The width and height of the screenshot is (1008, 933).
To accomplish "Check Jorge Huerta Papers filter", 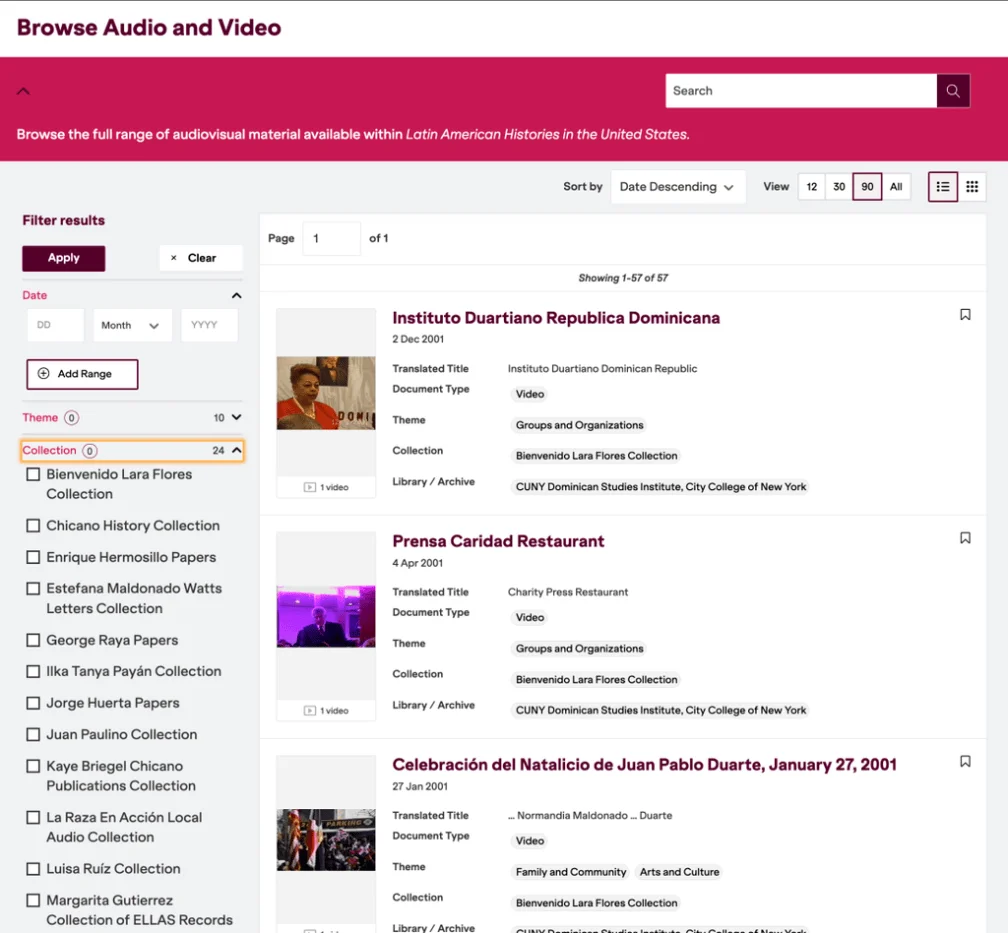I will pyautogui.click(x=33, y=703).
